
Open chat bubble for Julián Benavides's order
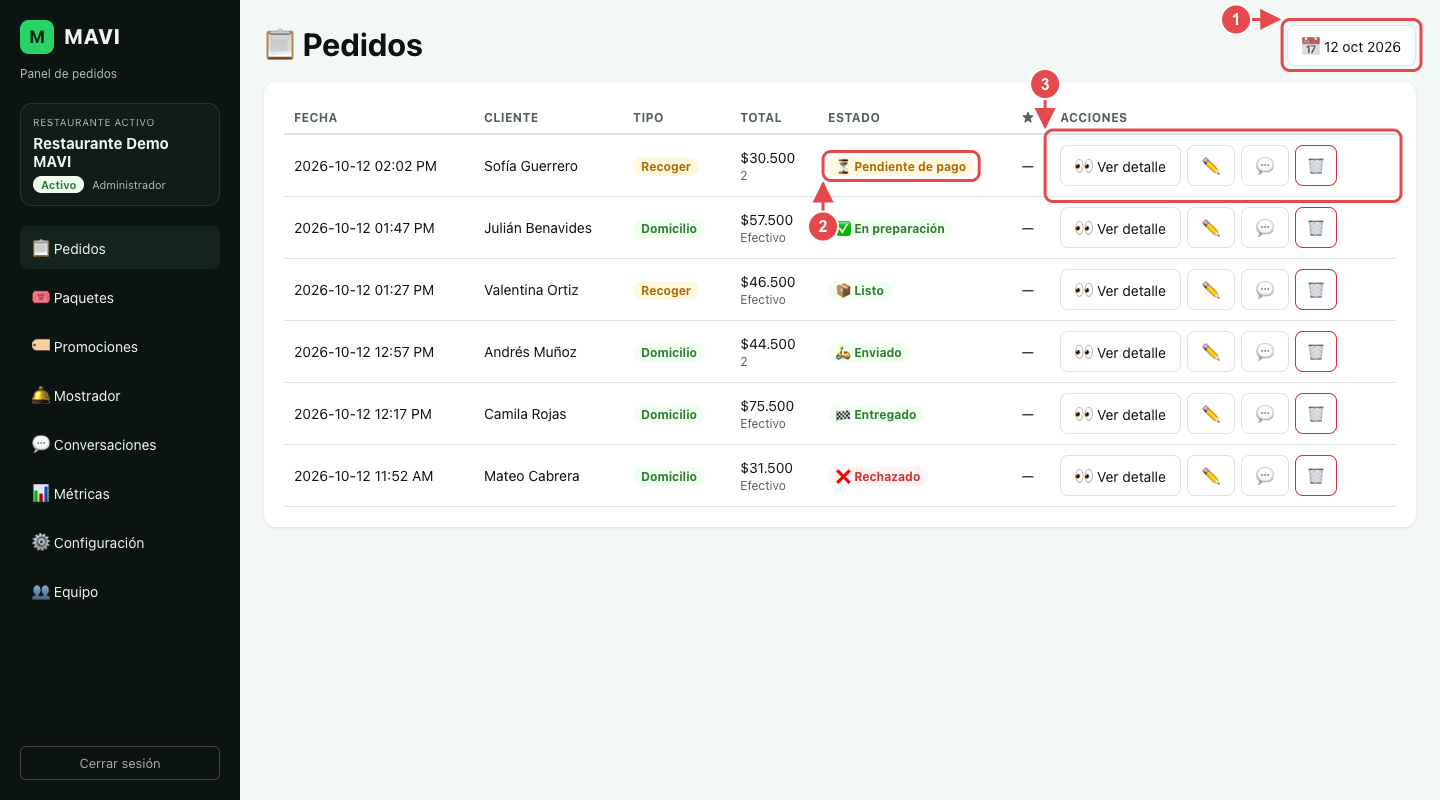tap(1265, 228)
